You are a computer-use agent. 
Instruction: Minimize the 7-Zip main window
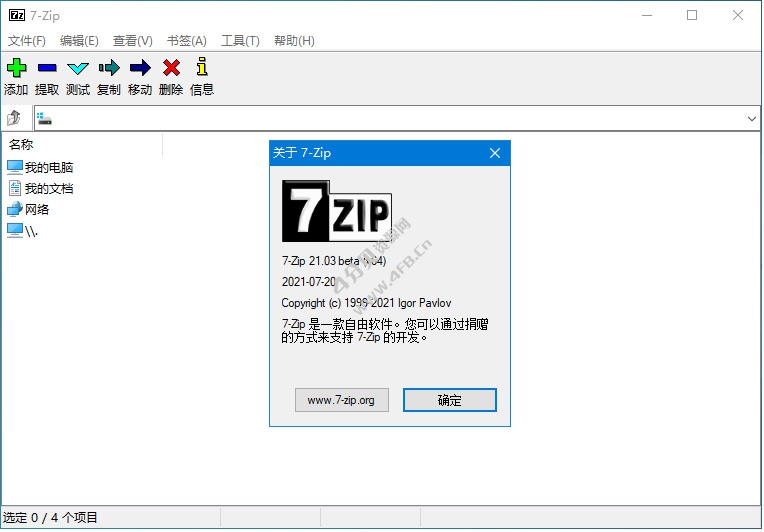pos(647,15)
